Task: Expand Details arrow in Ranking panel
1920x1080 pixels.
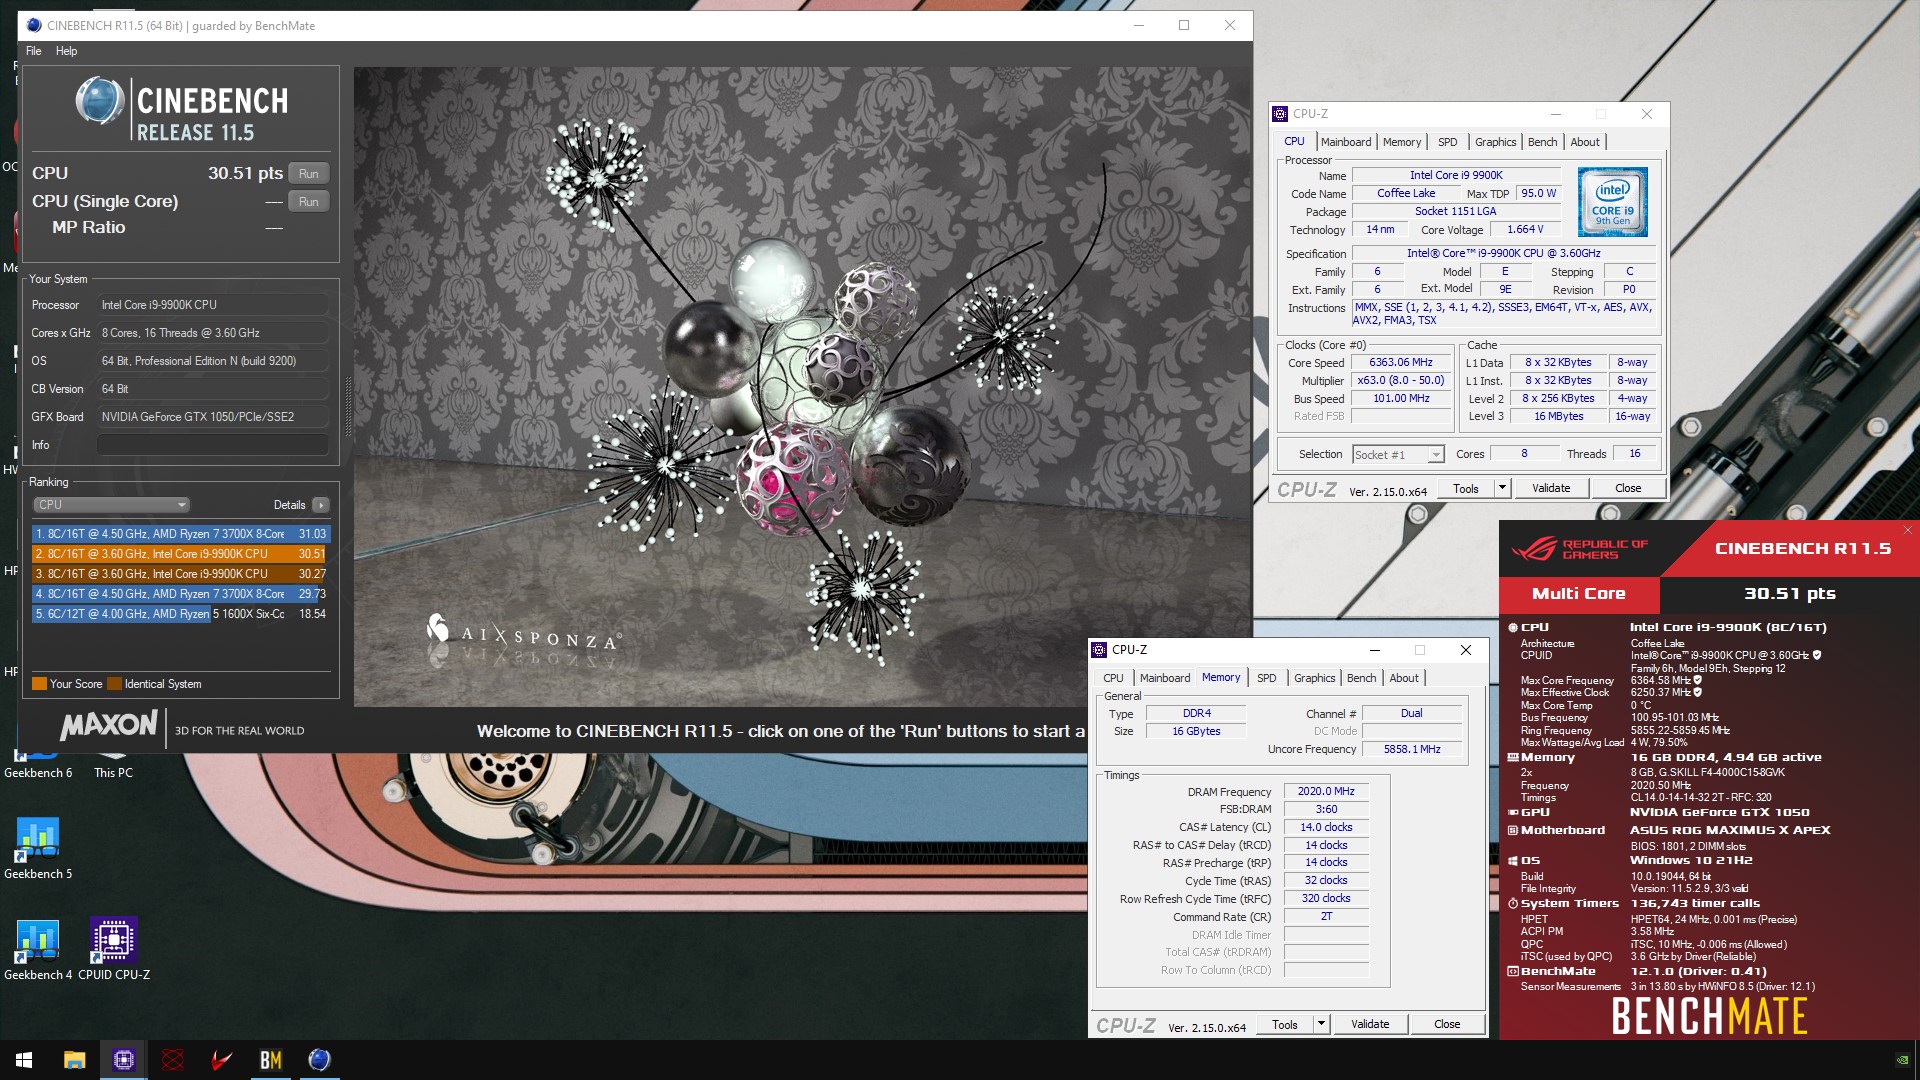Action: (x=320, y=505)
